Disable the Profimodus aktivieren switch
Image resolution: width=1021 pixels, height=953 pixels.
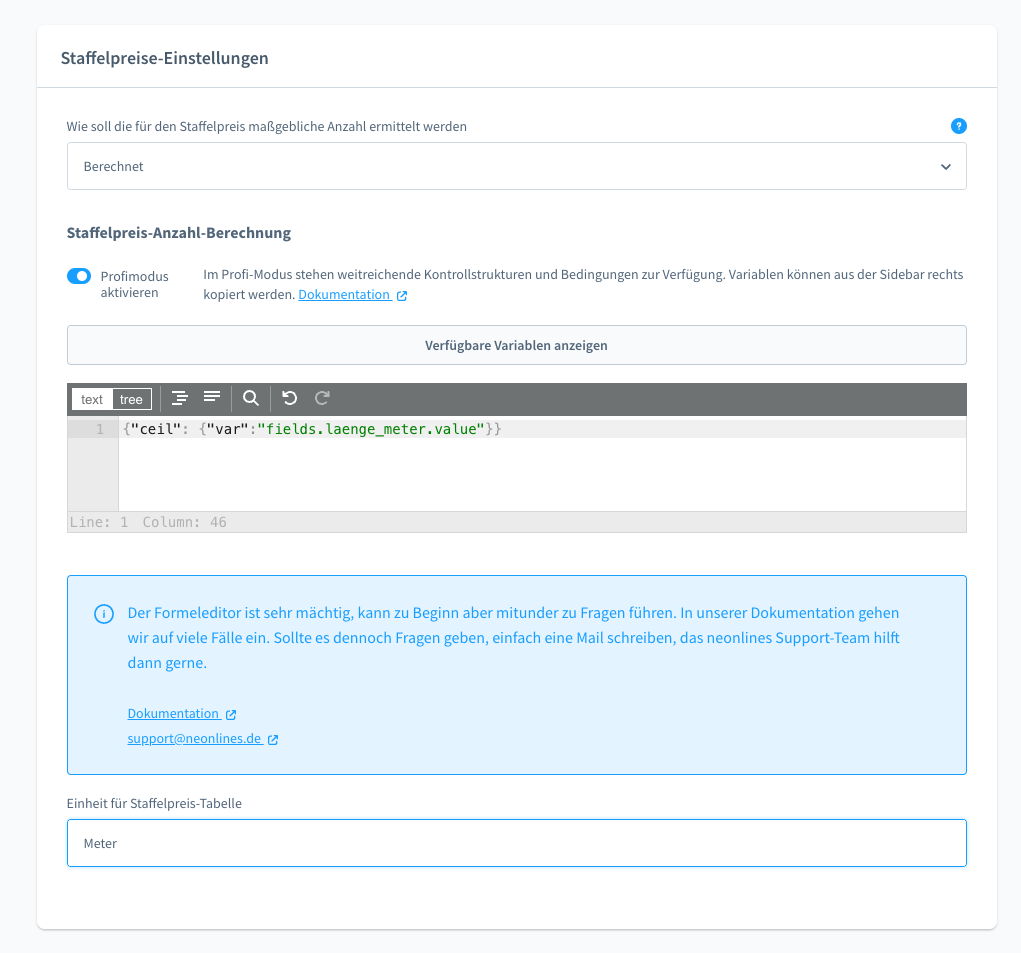coord(79,276)
